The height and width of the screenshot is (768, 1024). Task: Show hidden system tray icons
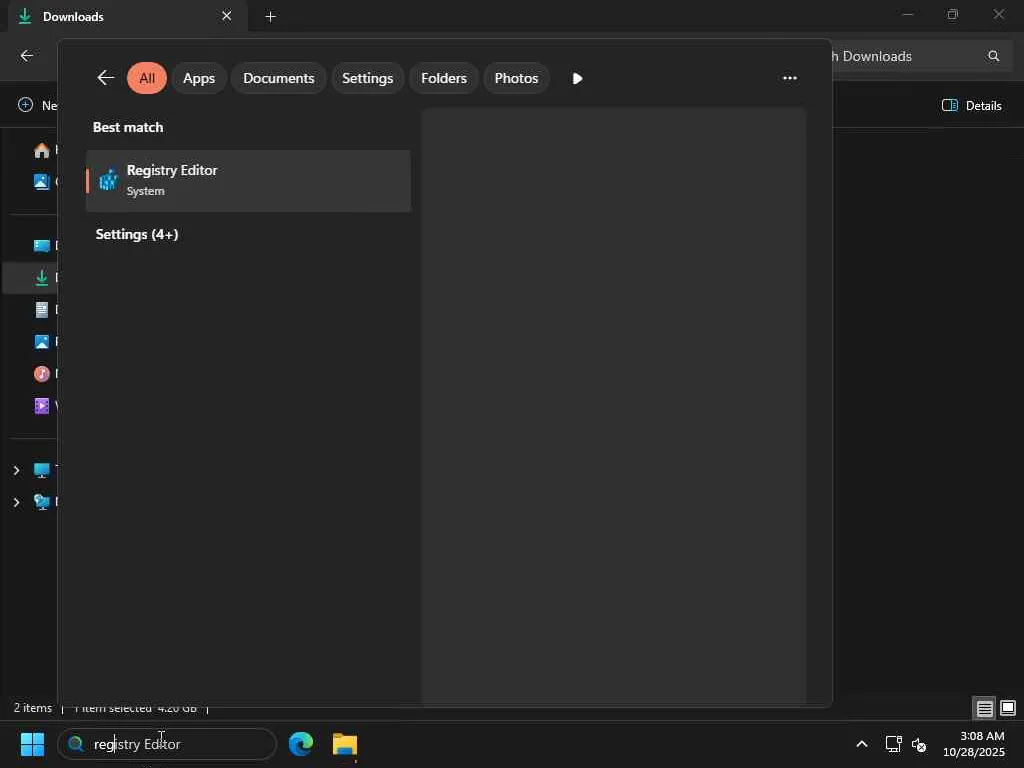[861, 744]
